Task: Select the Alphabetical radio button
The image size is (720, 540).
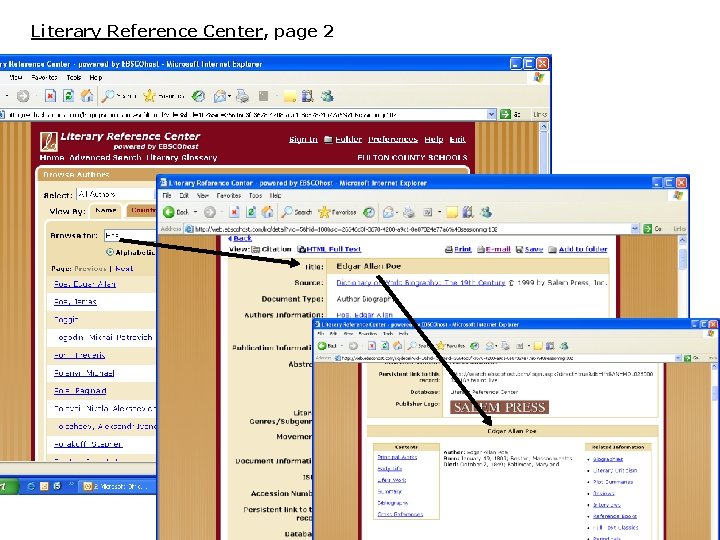Action: (x=110, y=252)
